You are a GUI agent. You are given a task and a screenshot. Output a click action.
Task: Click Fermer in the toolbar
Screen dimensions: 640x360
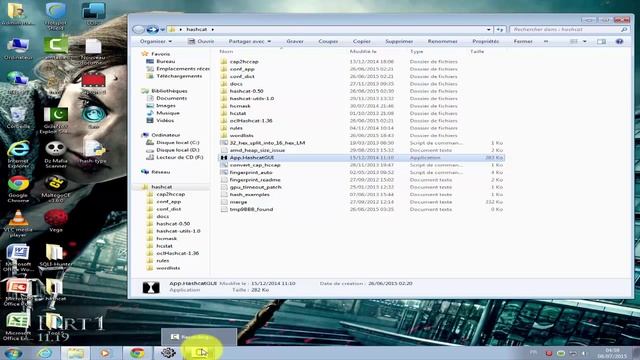pos(523,41)
